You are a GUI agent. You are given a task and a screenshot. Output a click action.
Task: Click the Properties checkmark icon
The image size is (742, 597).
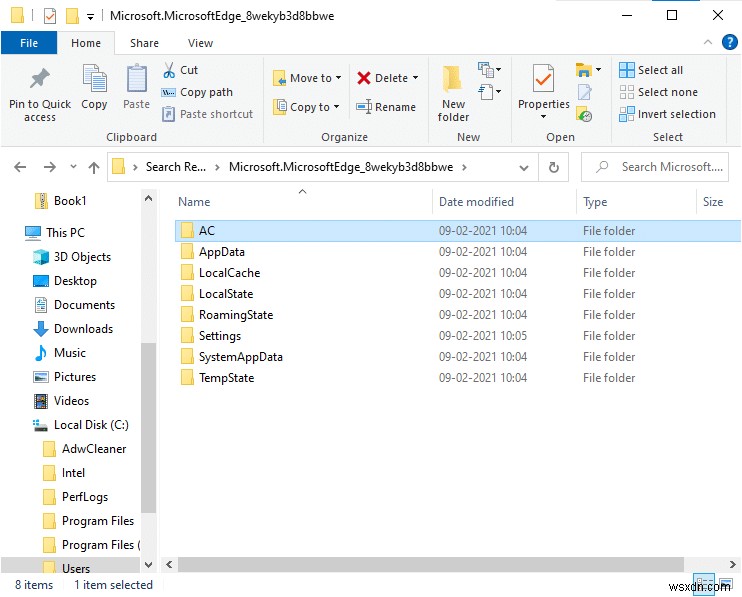coord(543,79)
